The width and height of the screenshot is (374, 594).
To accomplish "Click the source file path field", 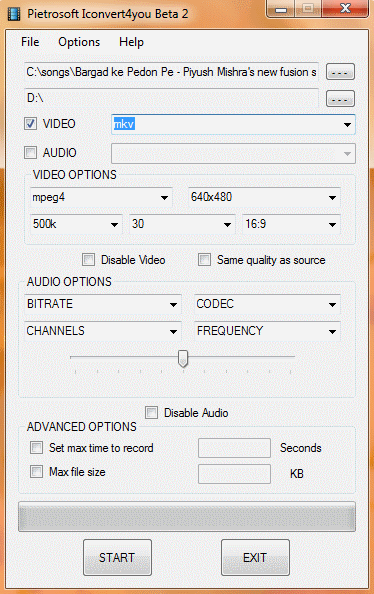I will click(171, 72).
